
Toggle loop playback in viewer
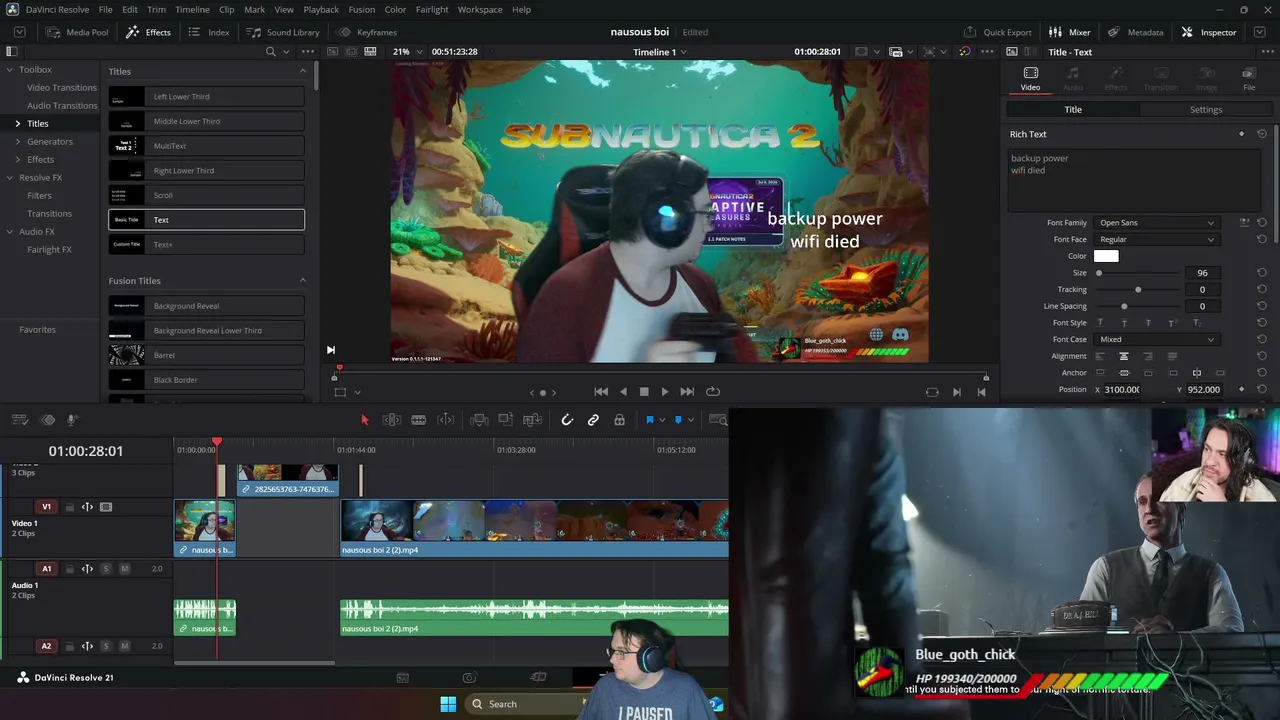pyautogui.click(x=713, y=392)
